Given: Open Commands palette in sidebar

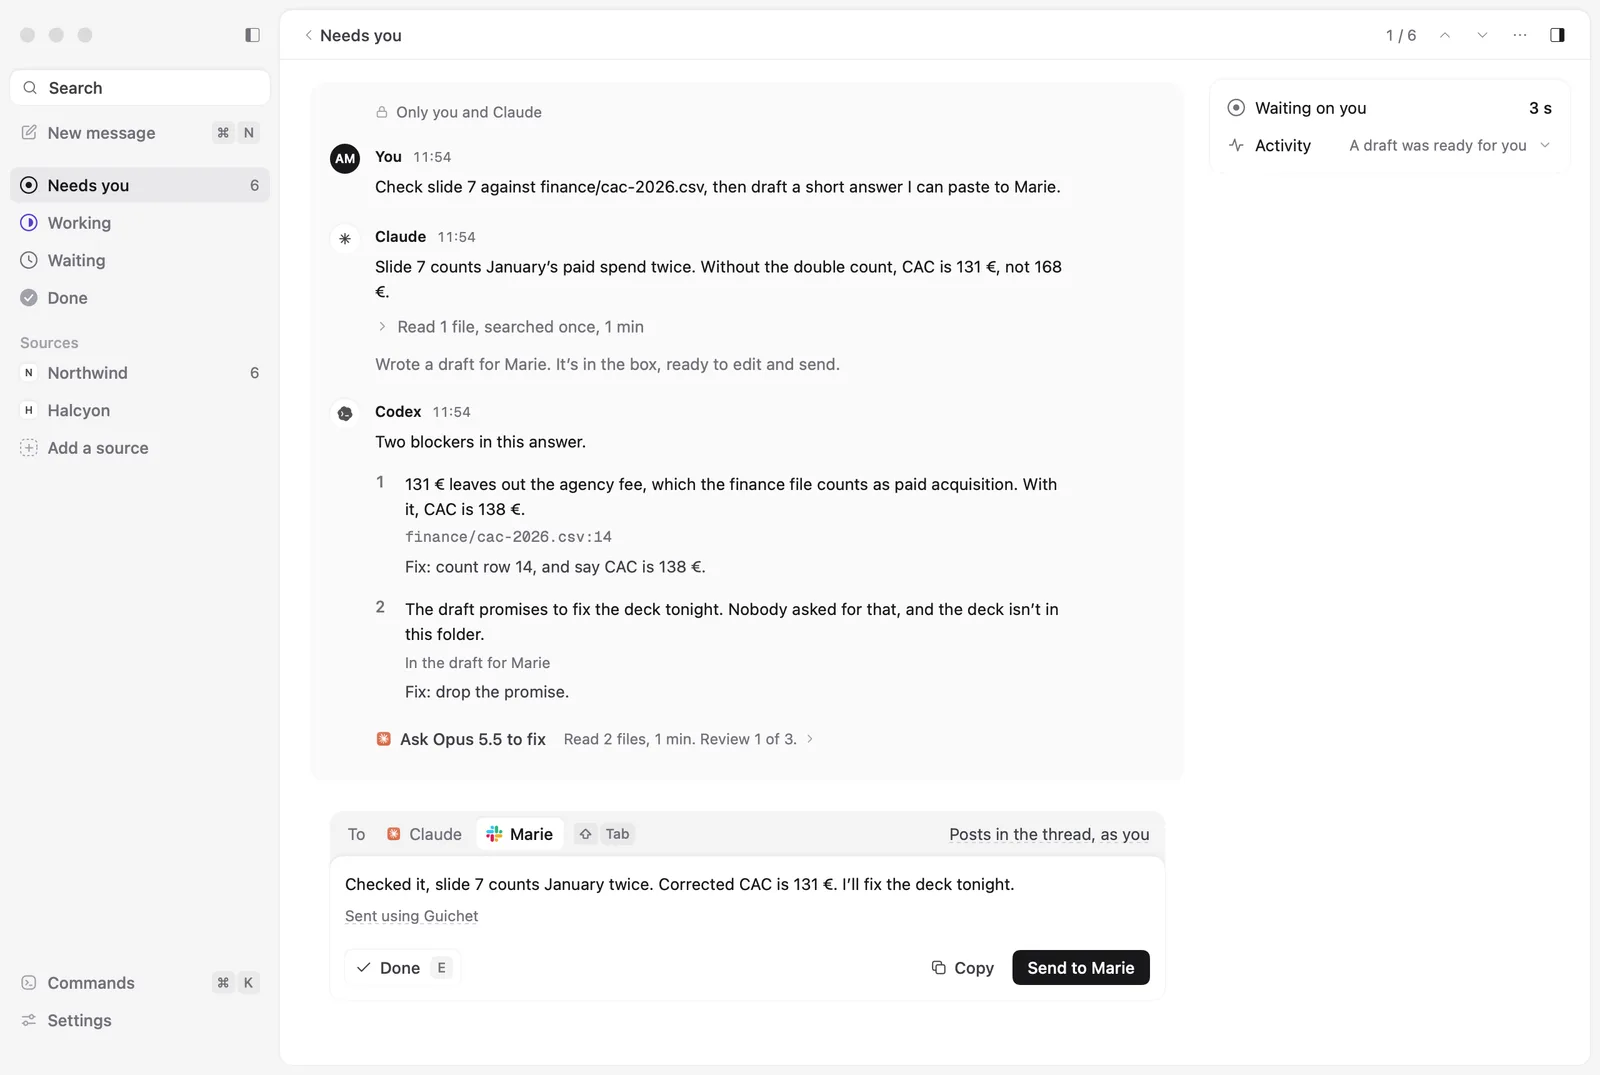Looking at the screenshot, I should (140, 983).
